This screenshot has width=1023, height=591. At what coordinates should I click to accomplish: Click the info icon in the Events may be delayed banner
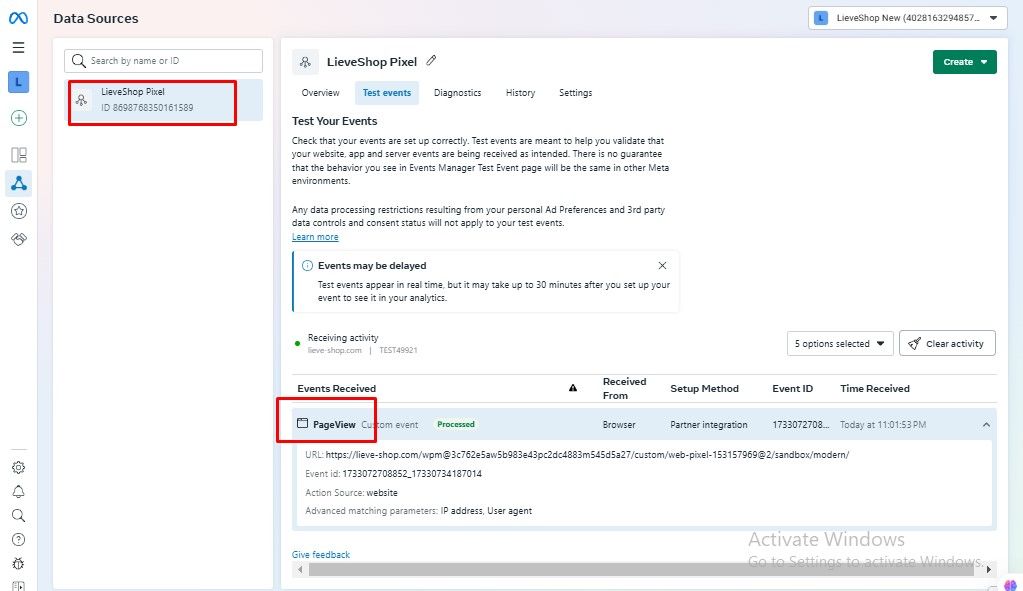(307, 265)
